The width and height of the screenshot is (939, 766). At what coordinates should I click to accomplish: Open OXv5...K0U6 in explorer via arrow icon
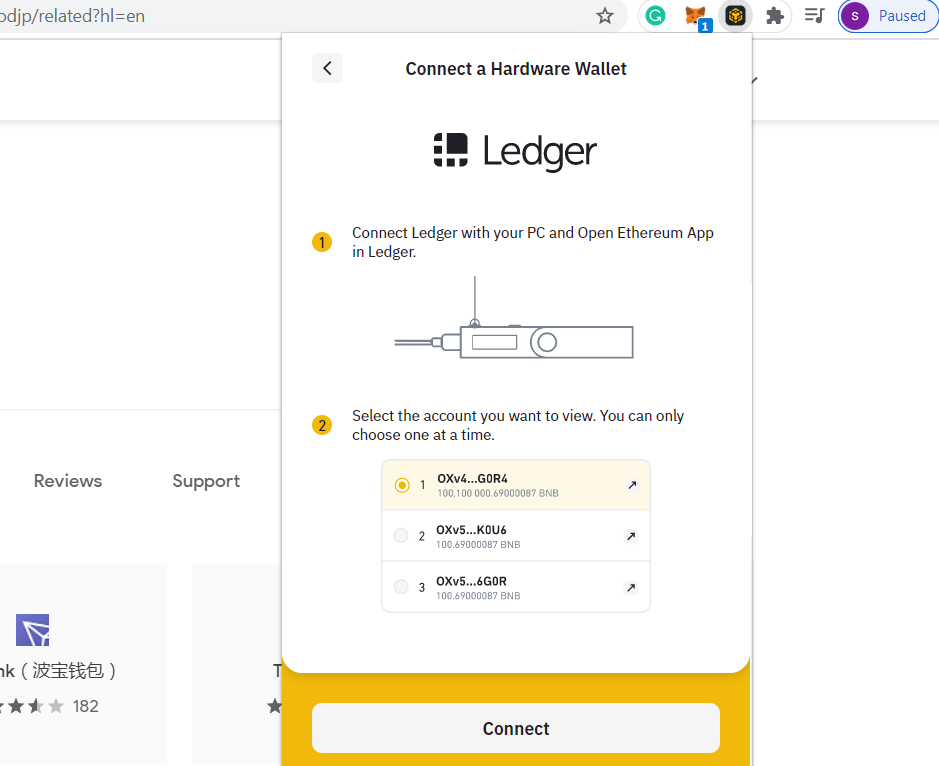(x=631, y=536)
